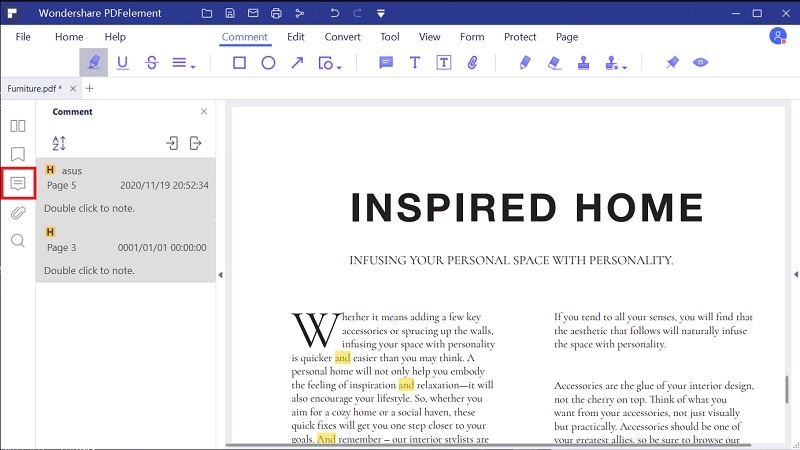Open the Edit tab

click(x=295, y=37)
